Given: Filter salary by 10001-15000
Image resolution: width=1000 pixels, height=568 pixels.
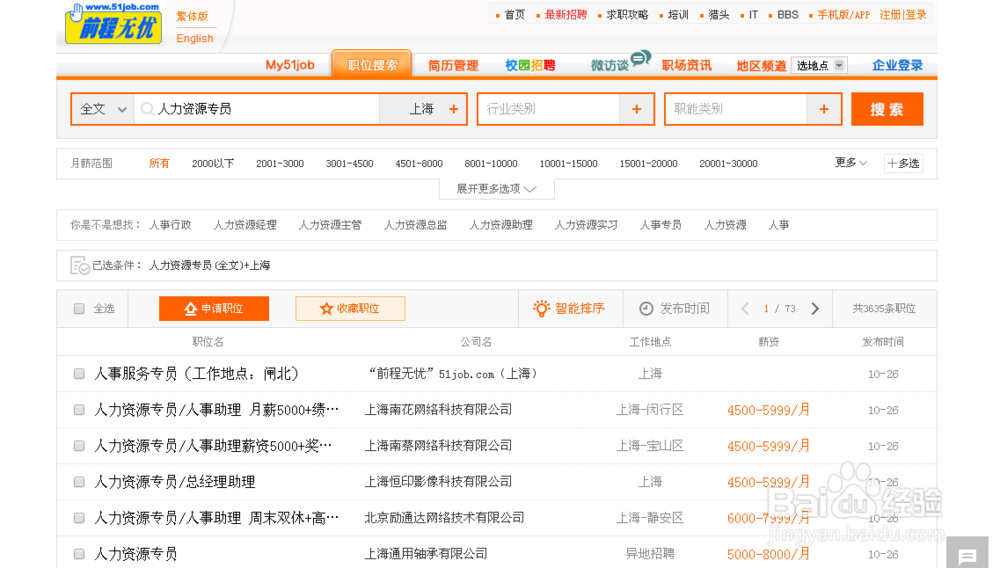Looking at the screenshot, I should [x=568, y=164].
